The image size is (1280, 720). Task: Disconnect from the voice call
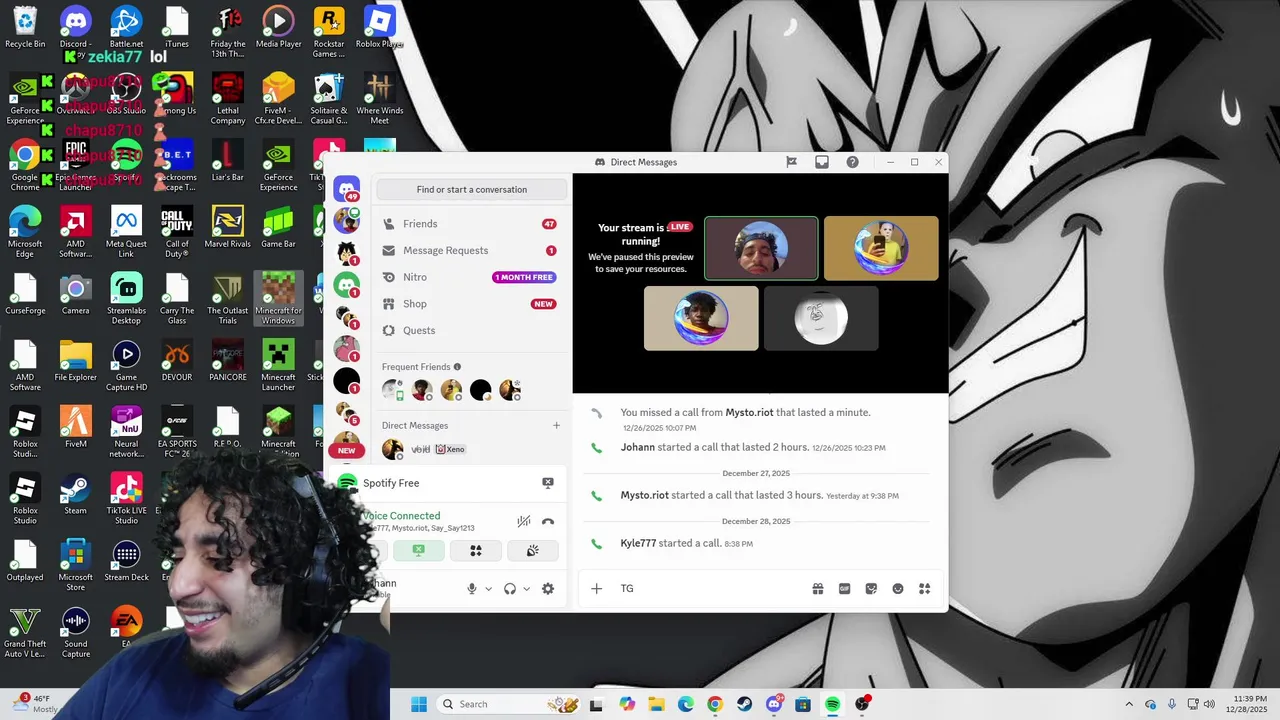(548, 521)
